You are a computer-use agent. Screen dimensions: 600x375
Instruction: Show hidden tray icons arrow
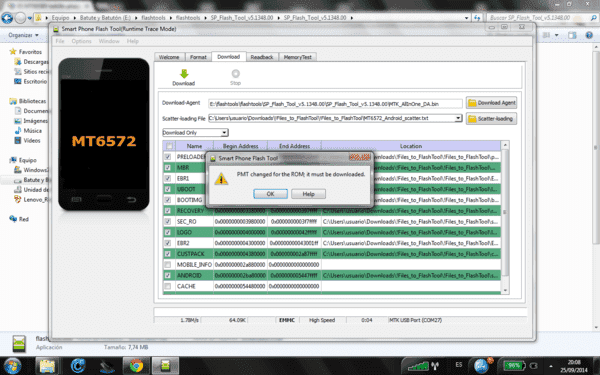click(x=551, y=366)
